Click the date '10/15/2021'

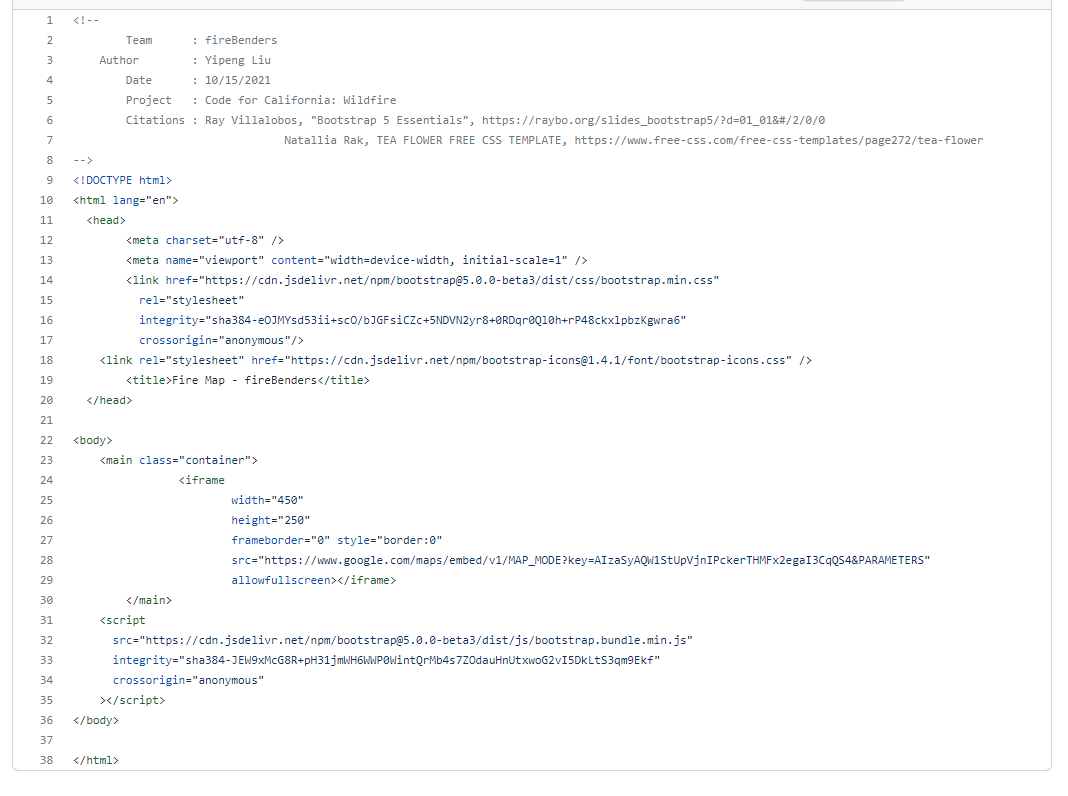[x=238, y=80]
